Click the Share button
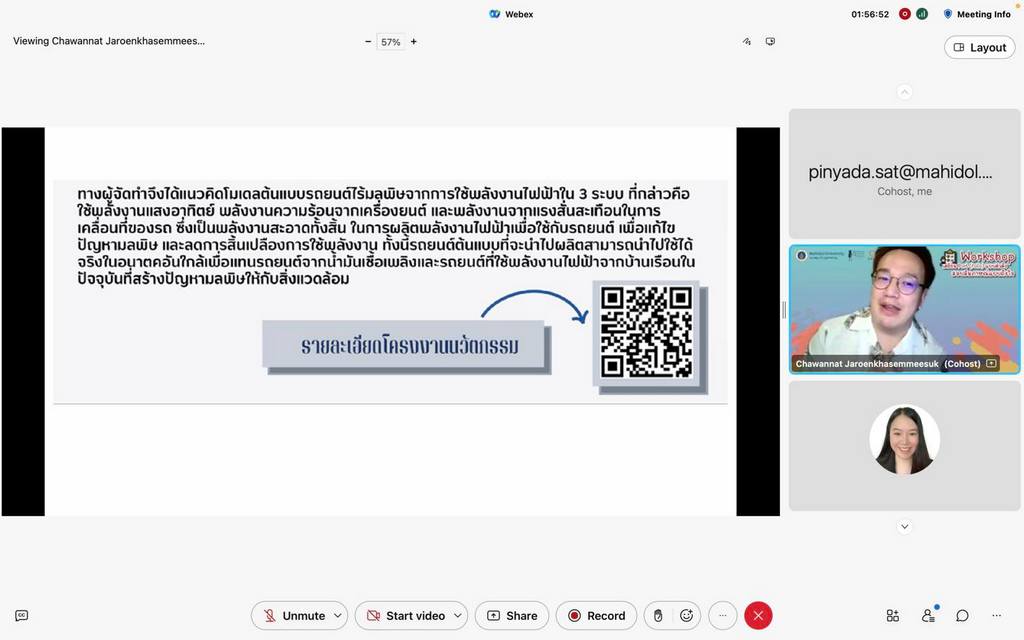 coord(511,616)
